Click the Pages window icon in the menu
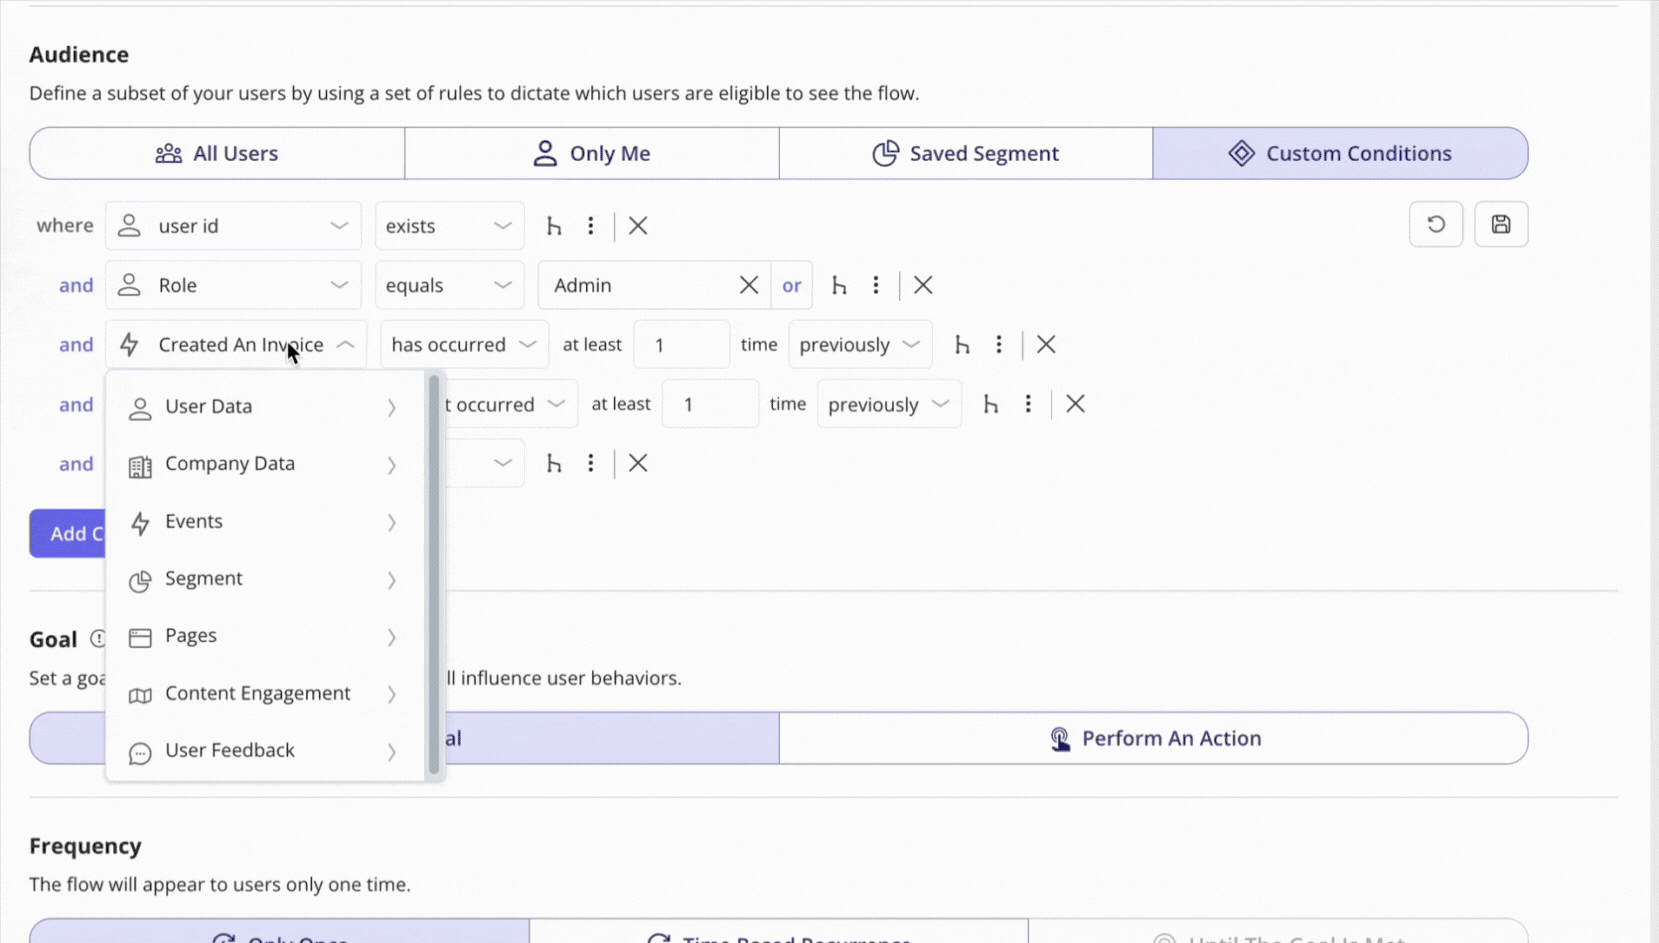Viewport: 1659px width, 943px height. point(140,637)
